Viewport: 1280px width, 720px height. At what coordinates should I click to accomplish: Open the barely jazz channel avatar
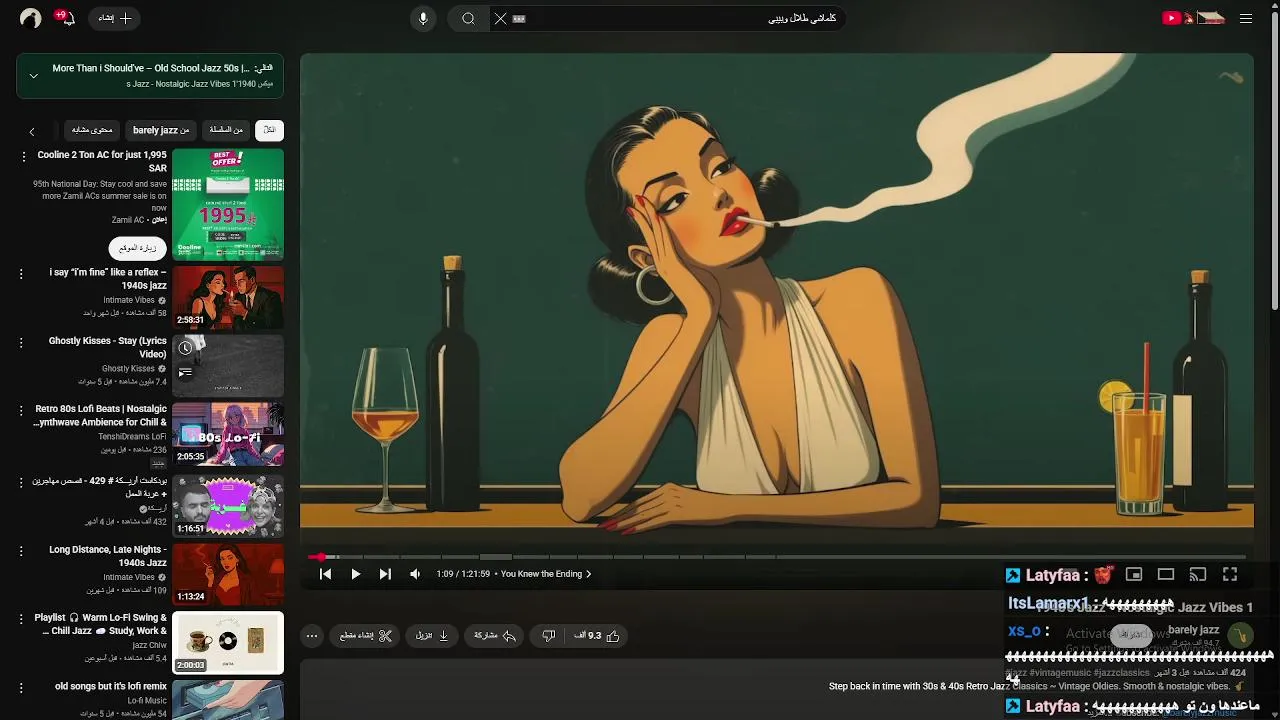pos(1240,635)
